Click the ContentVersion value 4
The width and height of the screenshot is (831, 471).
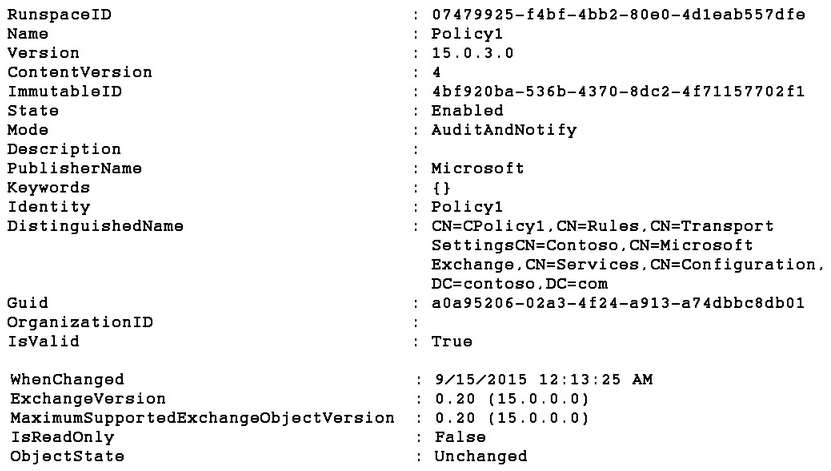pyautogui.click(x=437, y=72)
